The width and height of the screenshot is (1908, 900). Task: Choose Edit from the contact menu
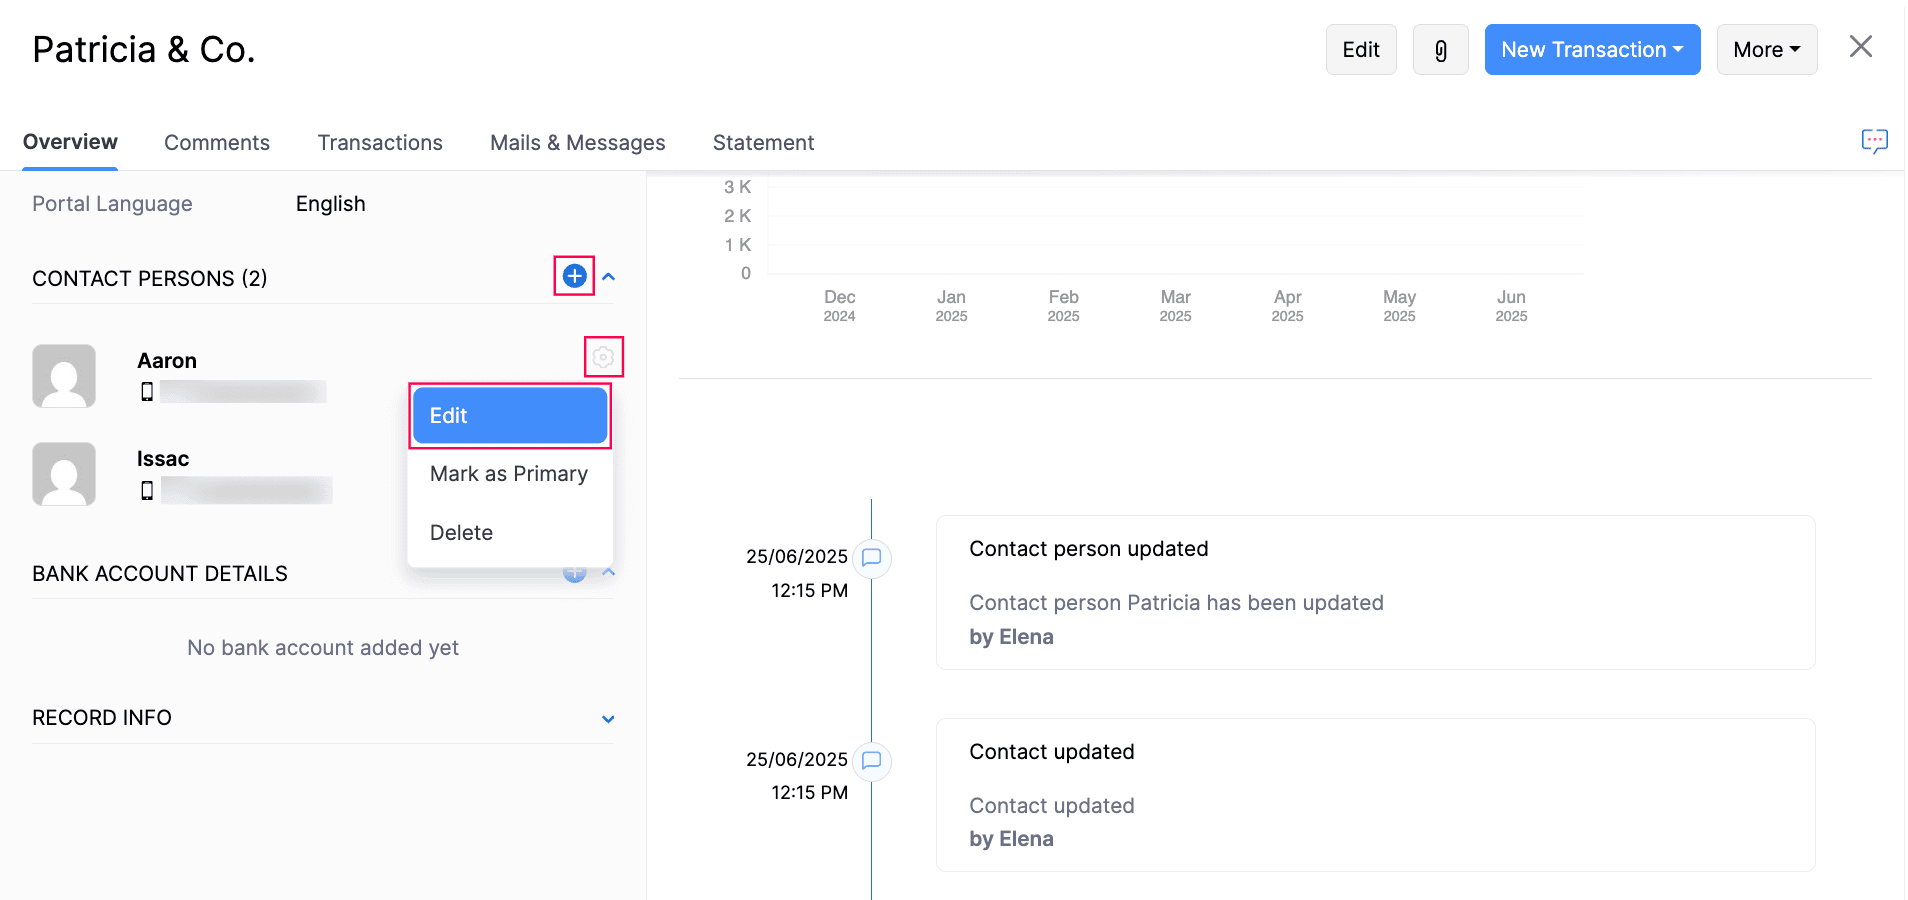point(509,416)
